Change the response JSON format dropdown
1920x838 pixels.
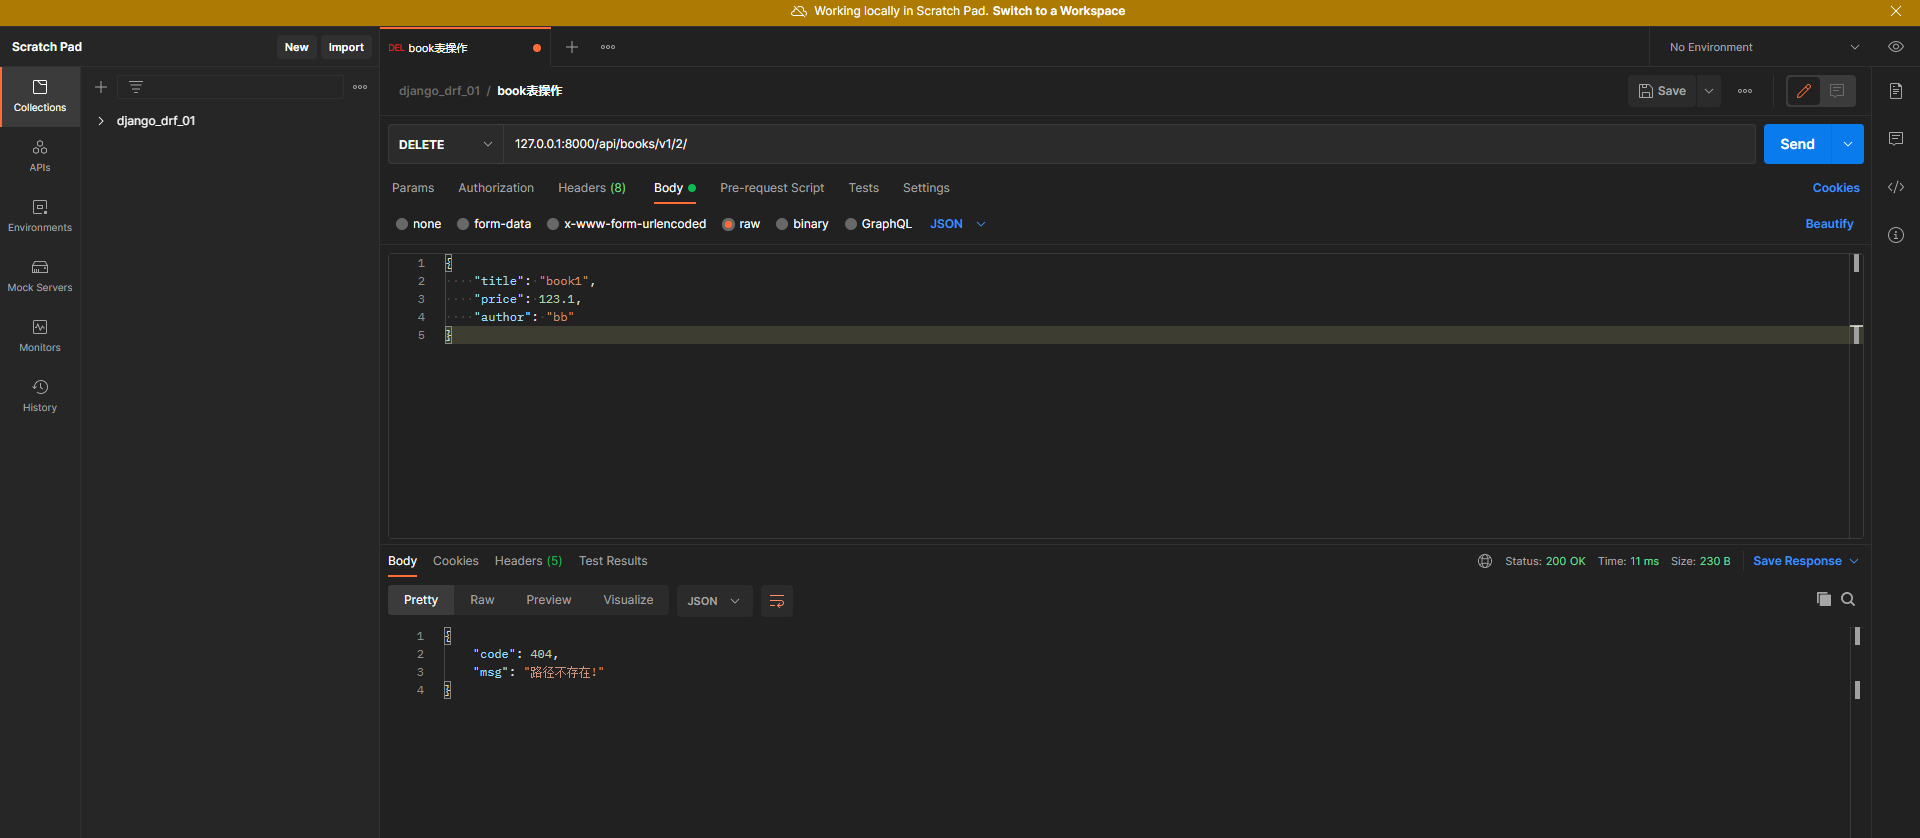(x=714, y=601)
